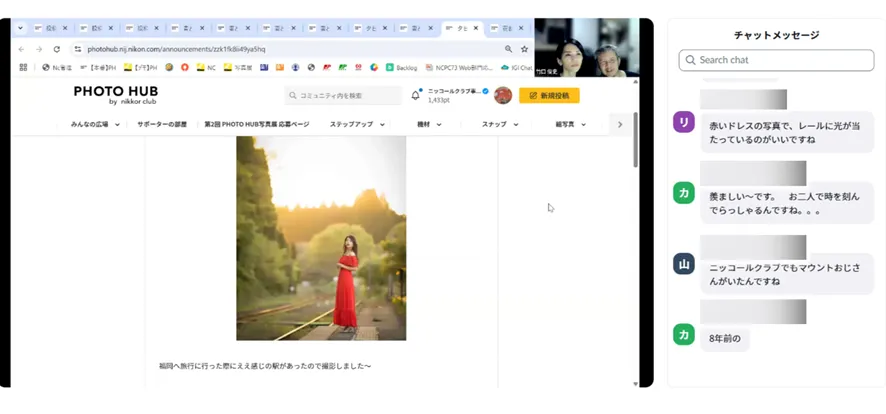Expand the 組写真 dropdown
Image resolution: width=886 pixels, height=414 pixels.
click(583, 125)
